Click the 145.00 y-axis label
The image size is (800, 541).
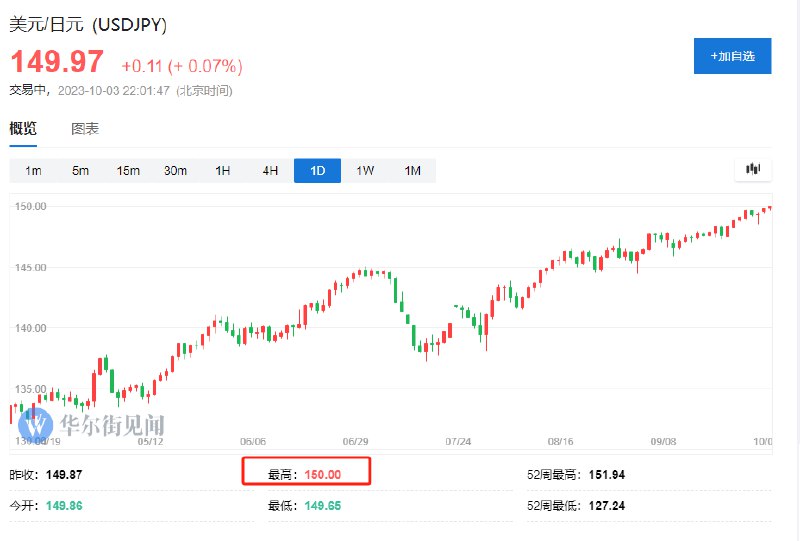(30, 267)
